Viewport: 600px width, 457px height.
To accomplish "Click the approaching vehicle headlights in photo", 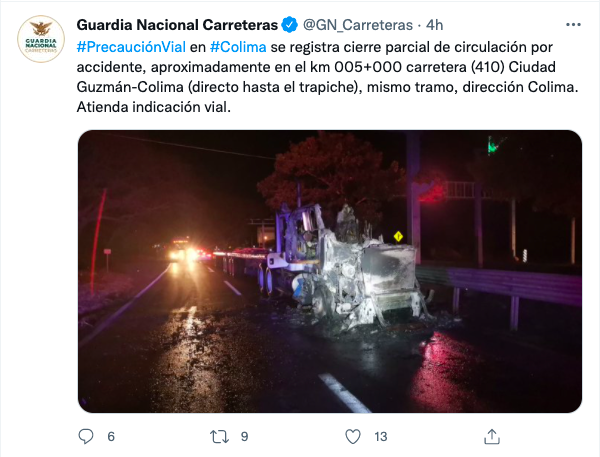I will point(182,253).
